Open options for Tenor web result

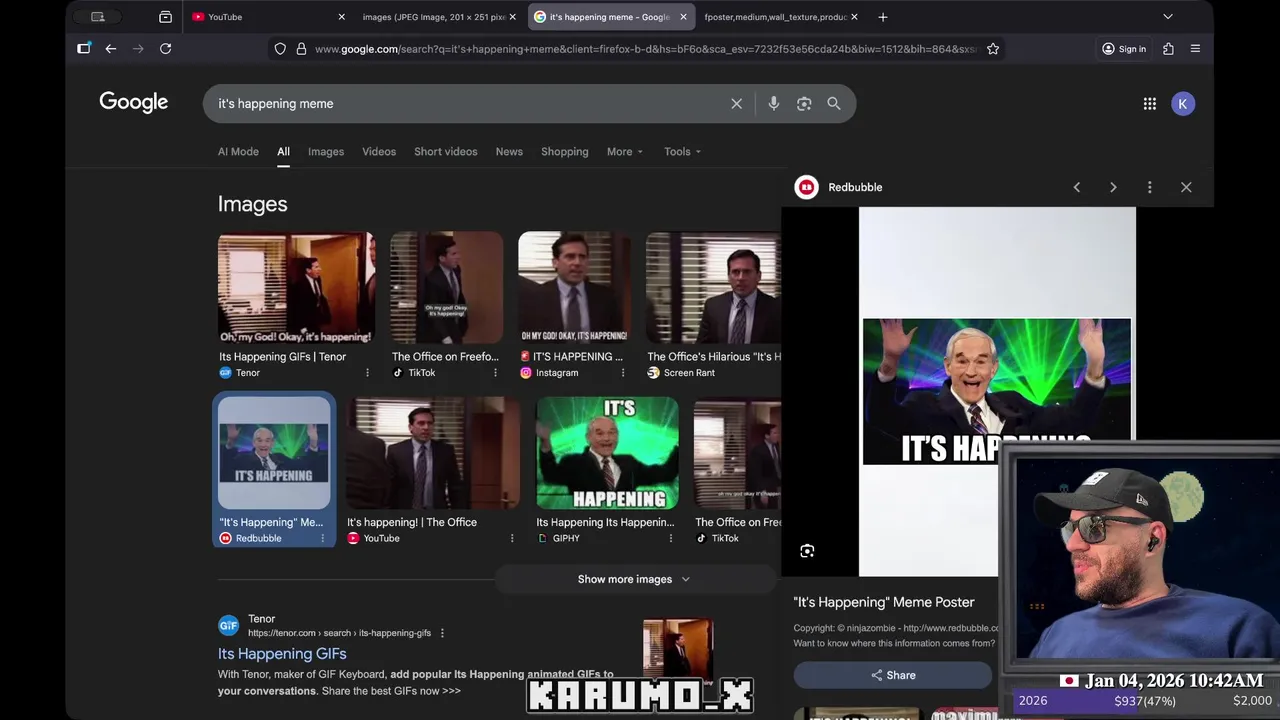(x=442, y=633)
